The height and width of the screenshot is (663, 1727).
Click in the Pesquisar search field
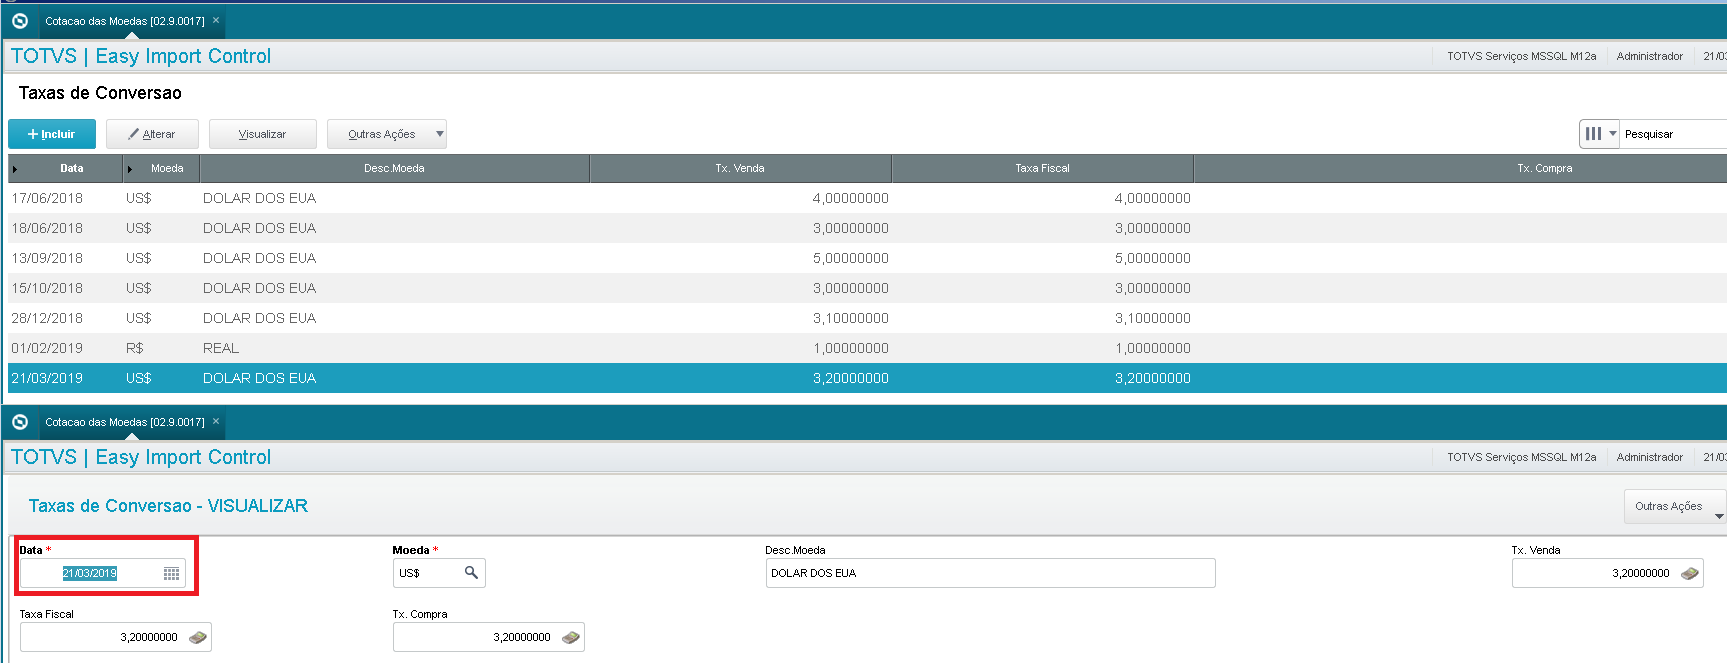[1673, 134]
